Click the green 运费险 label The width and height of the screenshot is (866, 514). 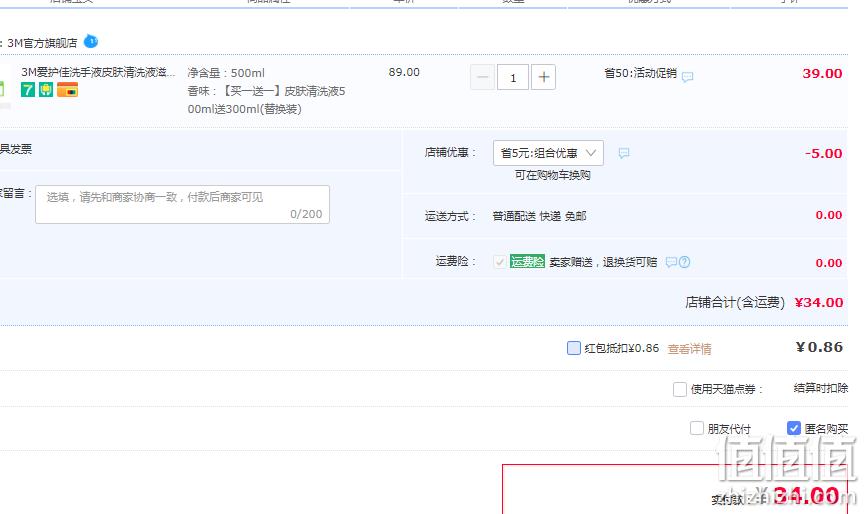coord(527,262)
